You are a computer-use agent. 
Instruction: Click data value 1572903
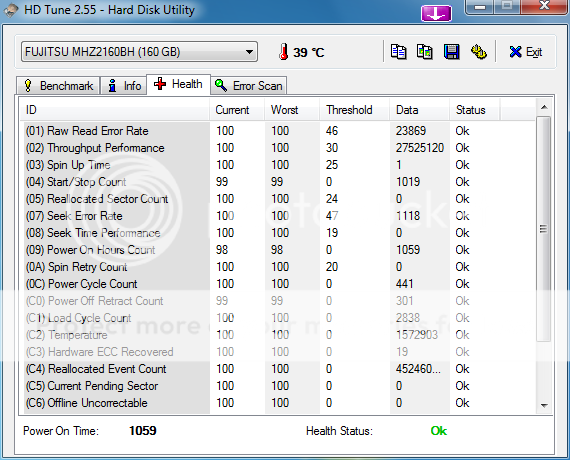417,335
